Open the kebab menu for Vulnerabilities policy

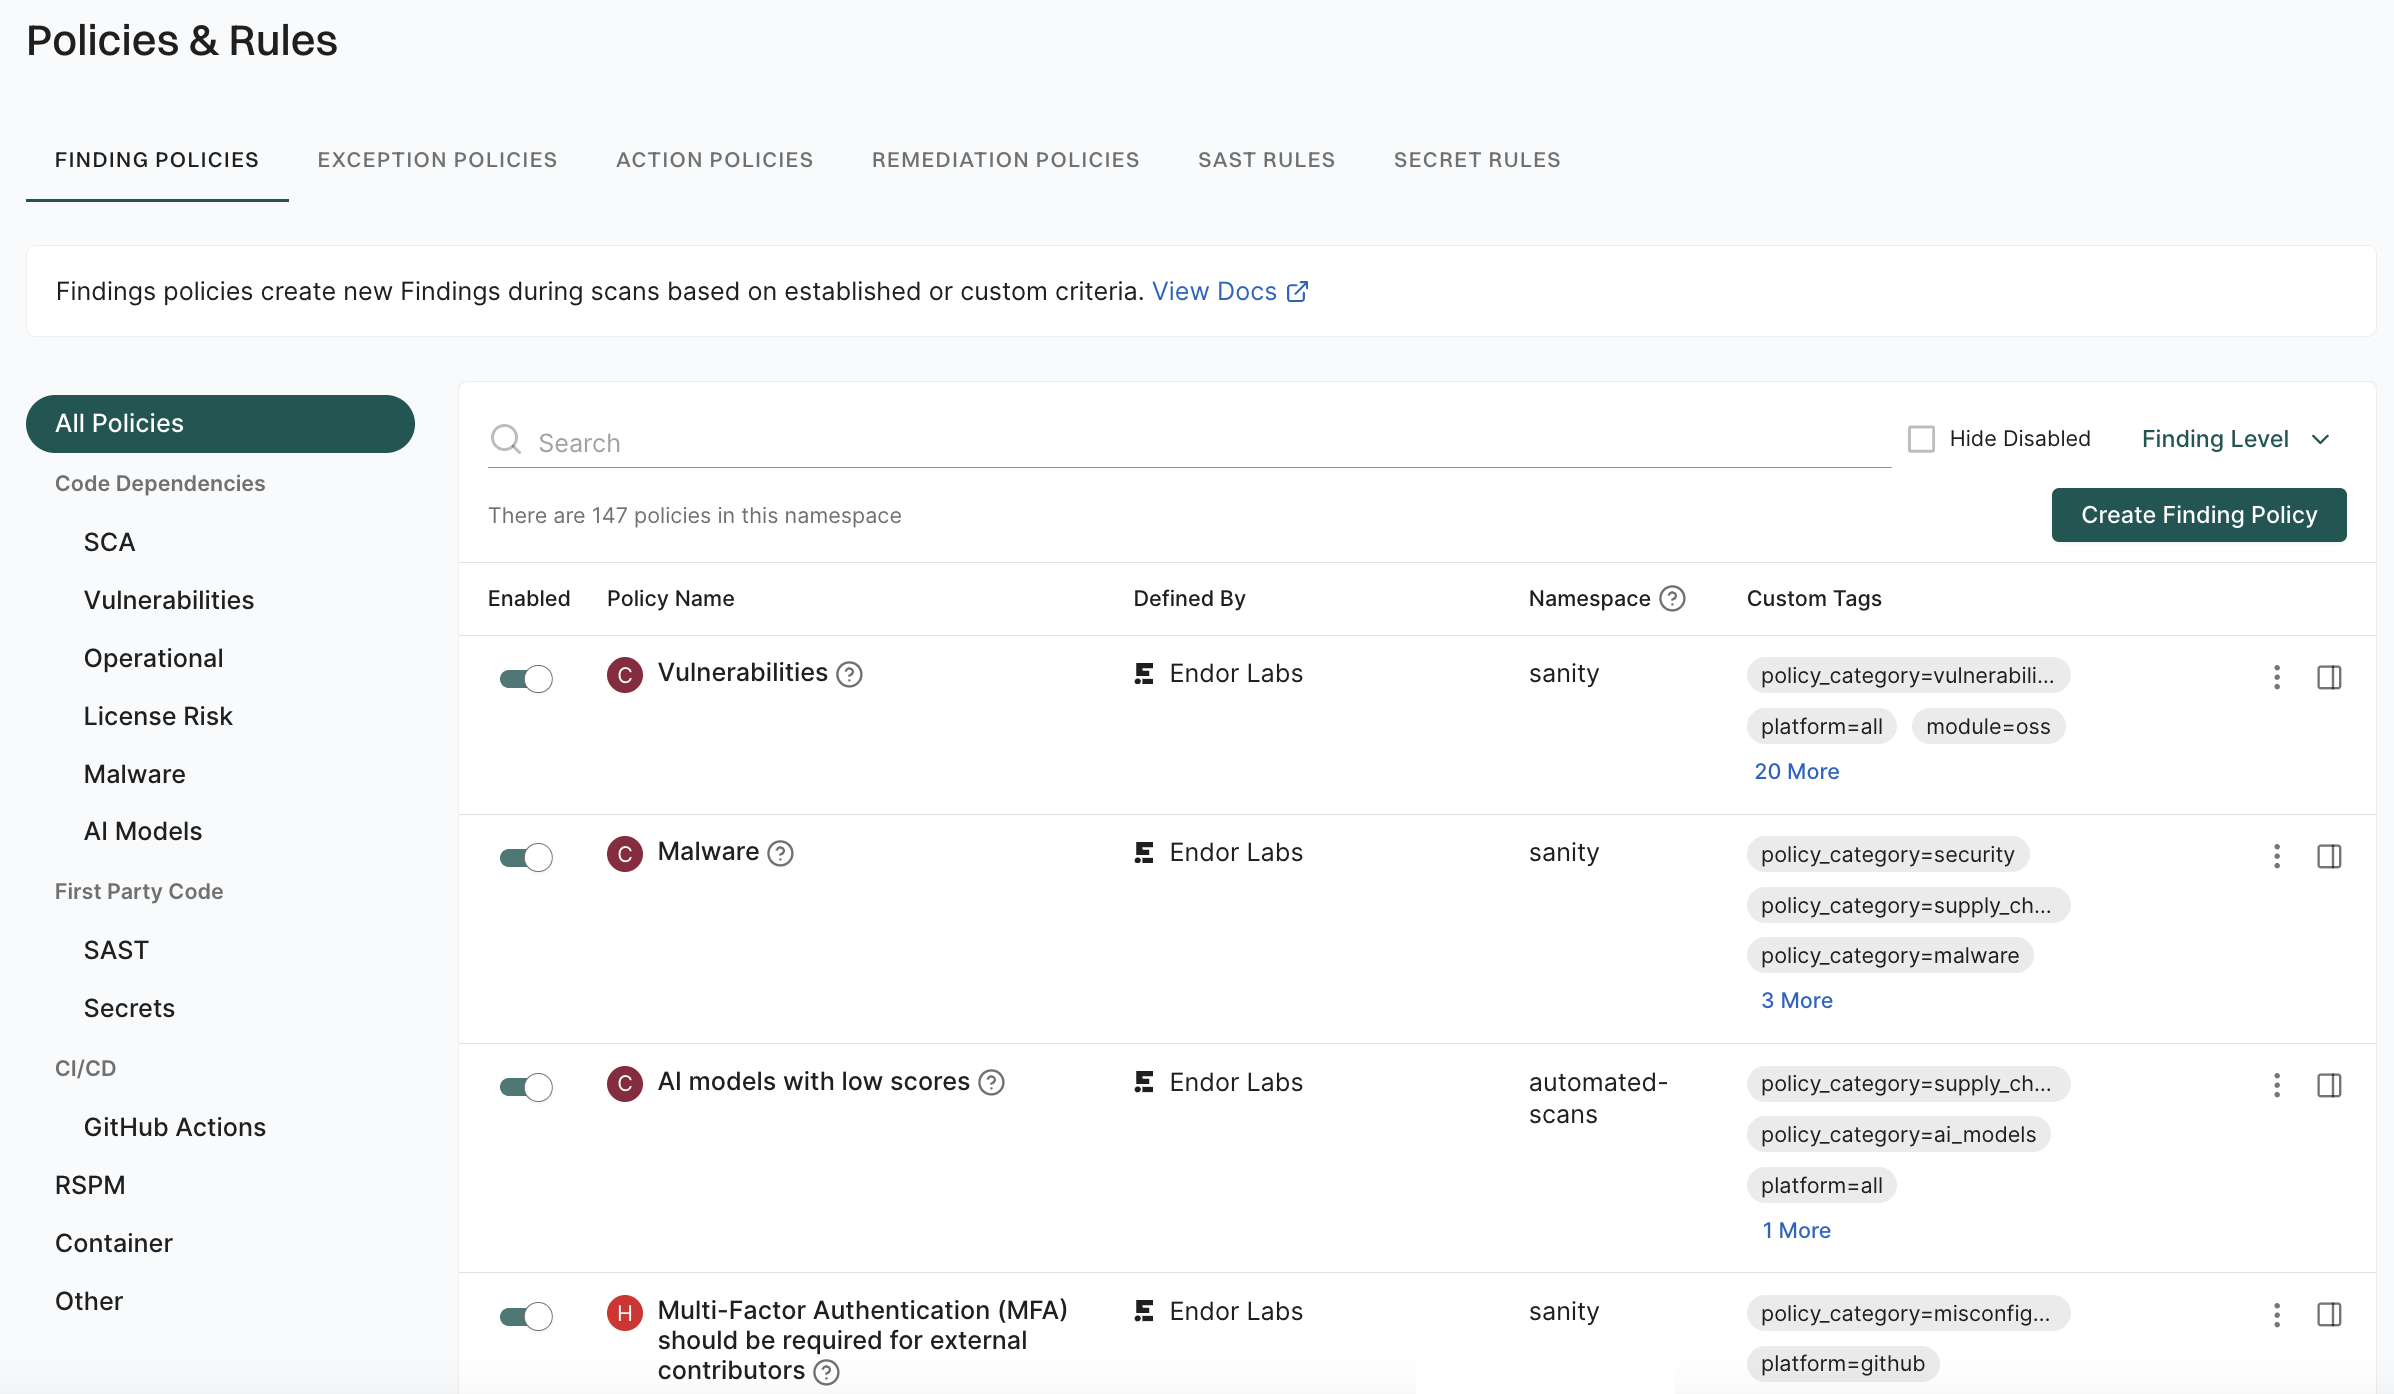(x=2277, y=677)
